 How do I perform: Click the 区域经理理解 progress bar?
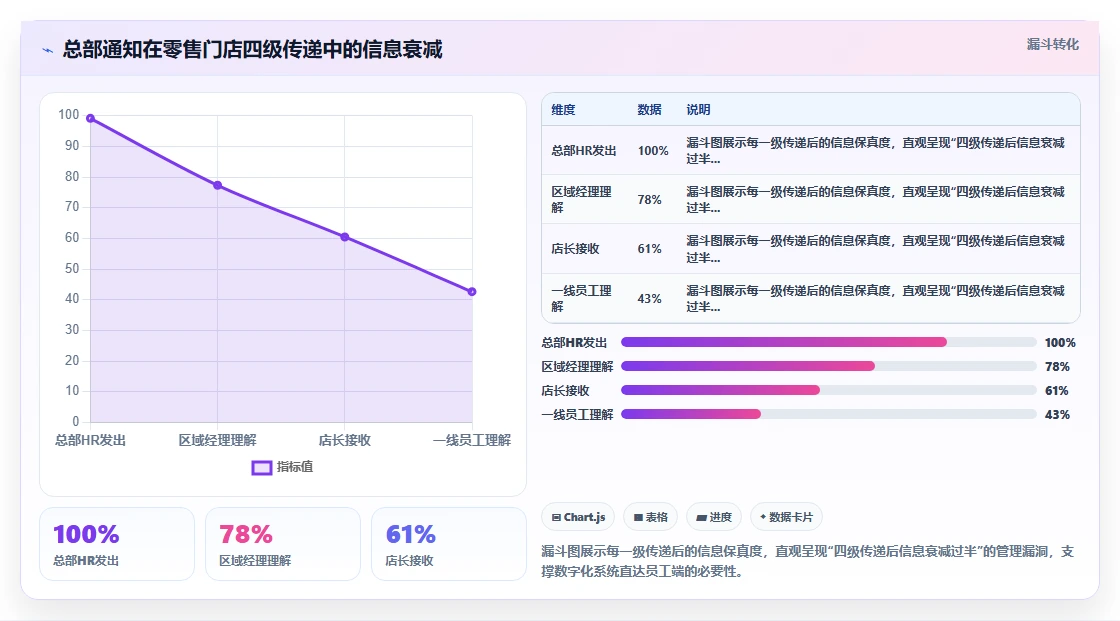pos(829,366)
